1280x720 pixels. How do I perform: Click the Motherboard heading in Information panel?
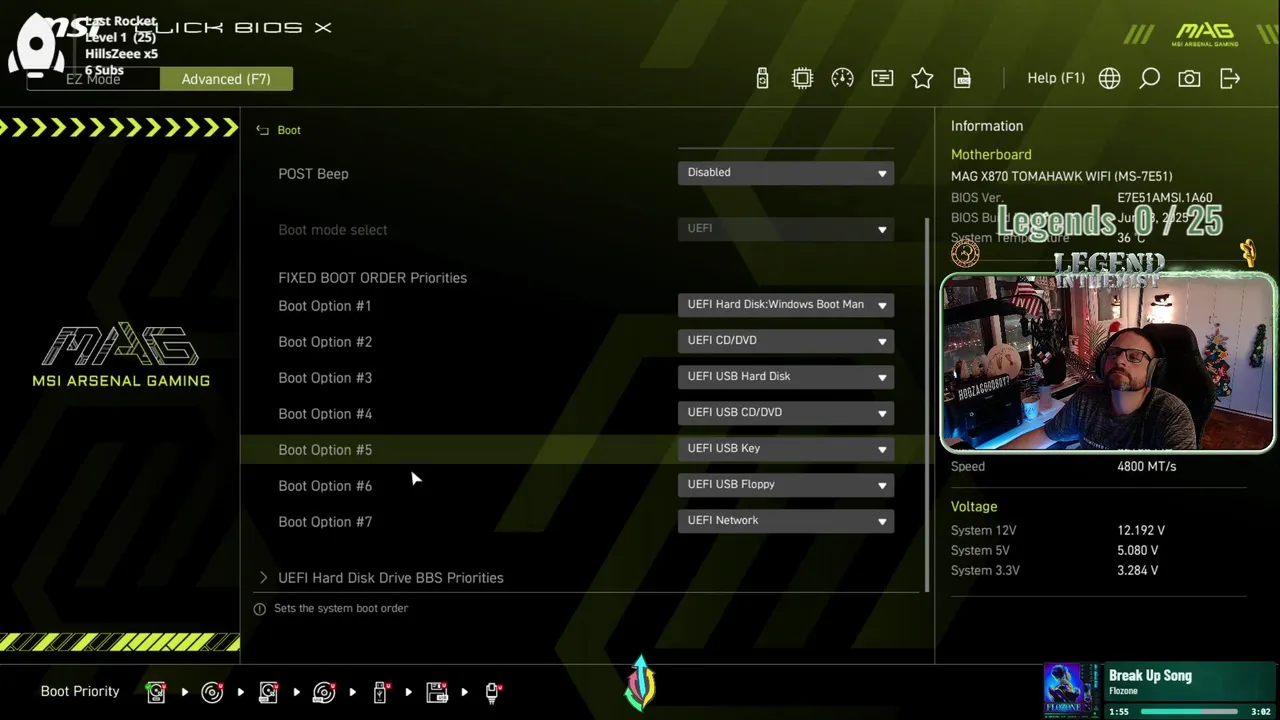(991, 154)
